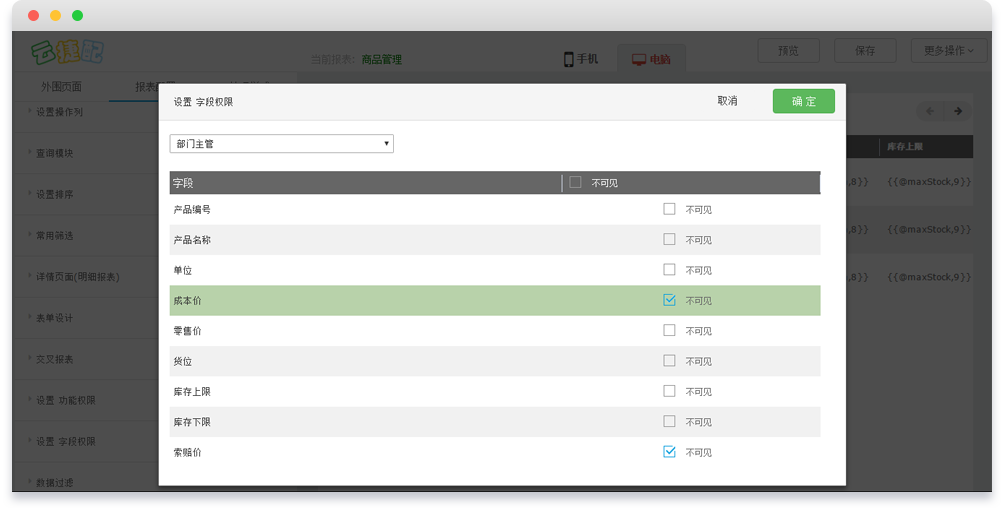Expand 查询模块 sidebar section
The height and width of the screenshot is (510, 1003).
coord(55,153)
